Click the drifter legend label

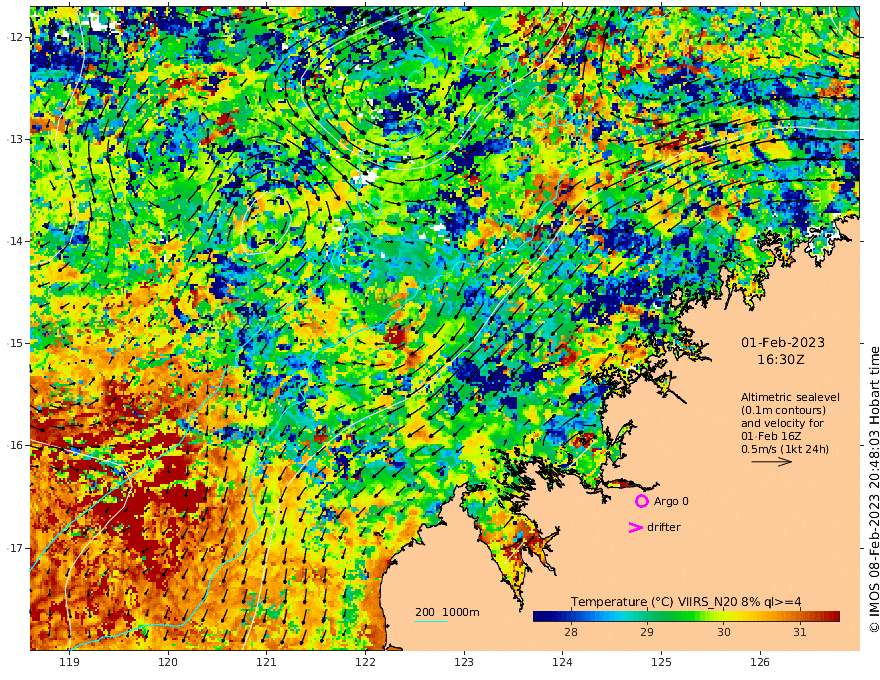click(663, 527)
